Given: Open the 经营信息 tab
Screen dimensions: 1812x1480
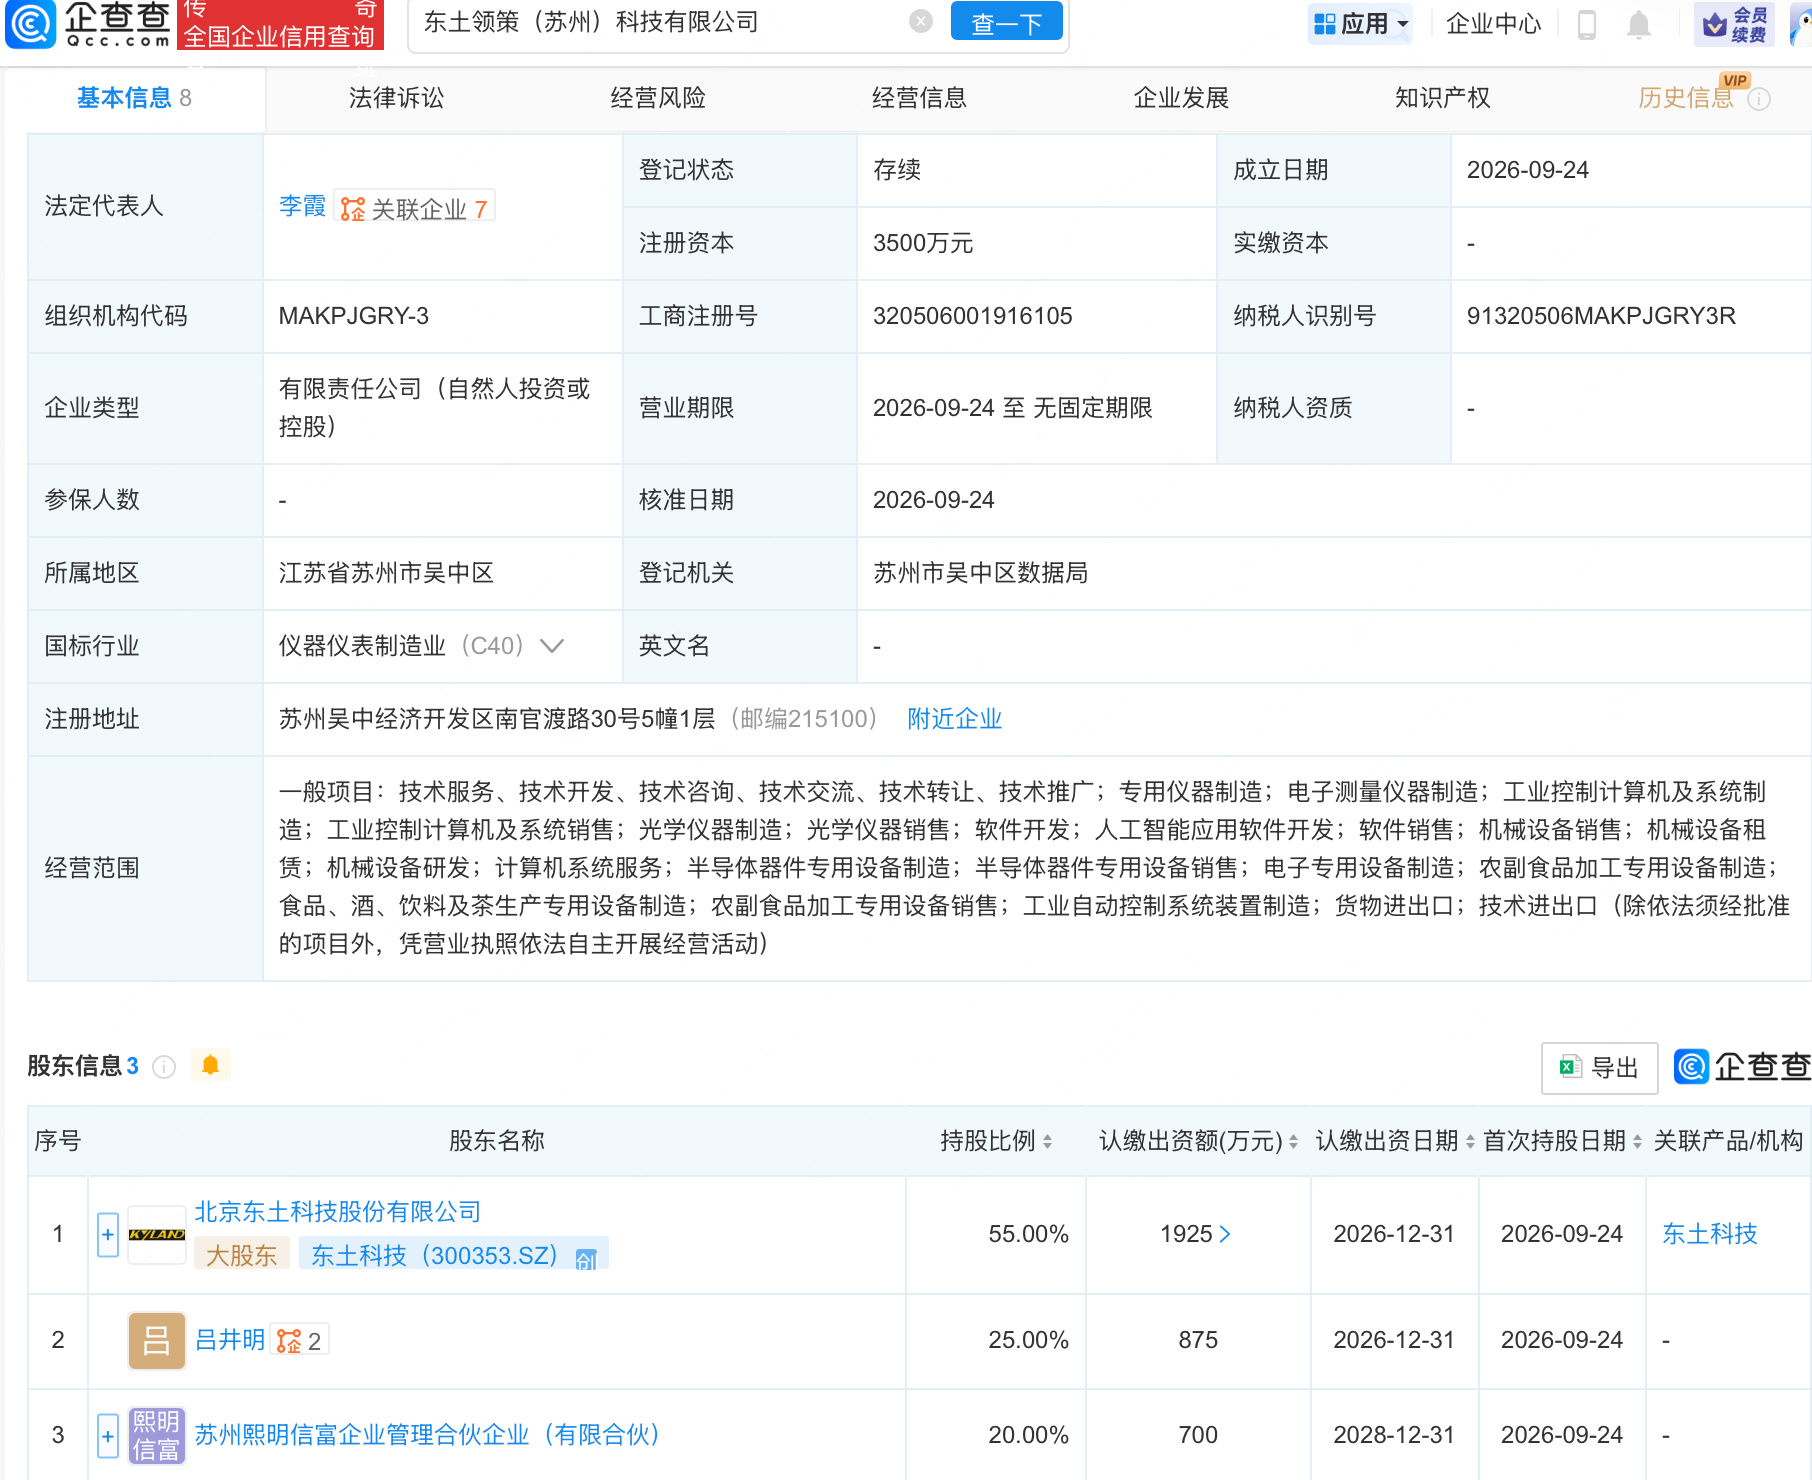Looking at the screenshot, I should (919, 97).
